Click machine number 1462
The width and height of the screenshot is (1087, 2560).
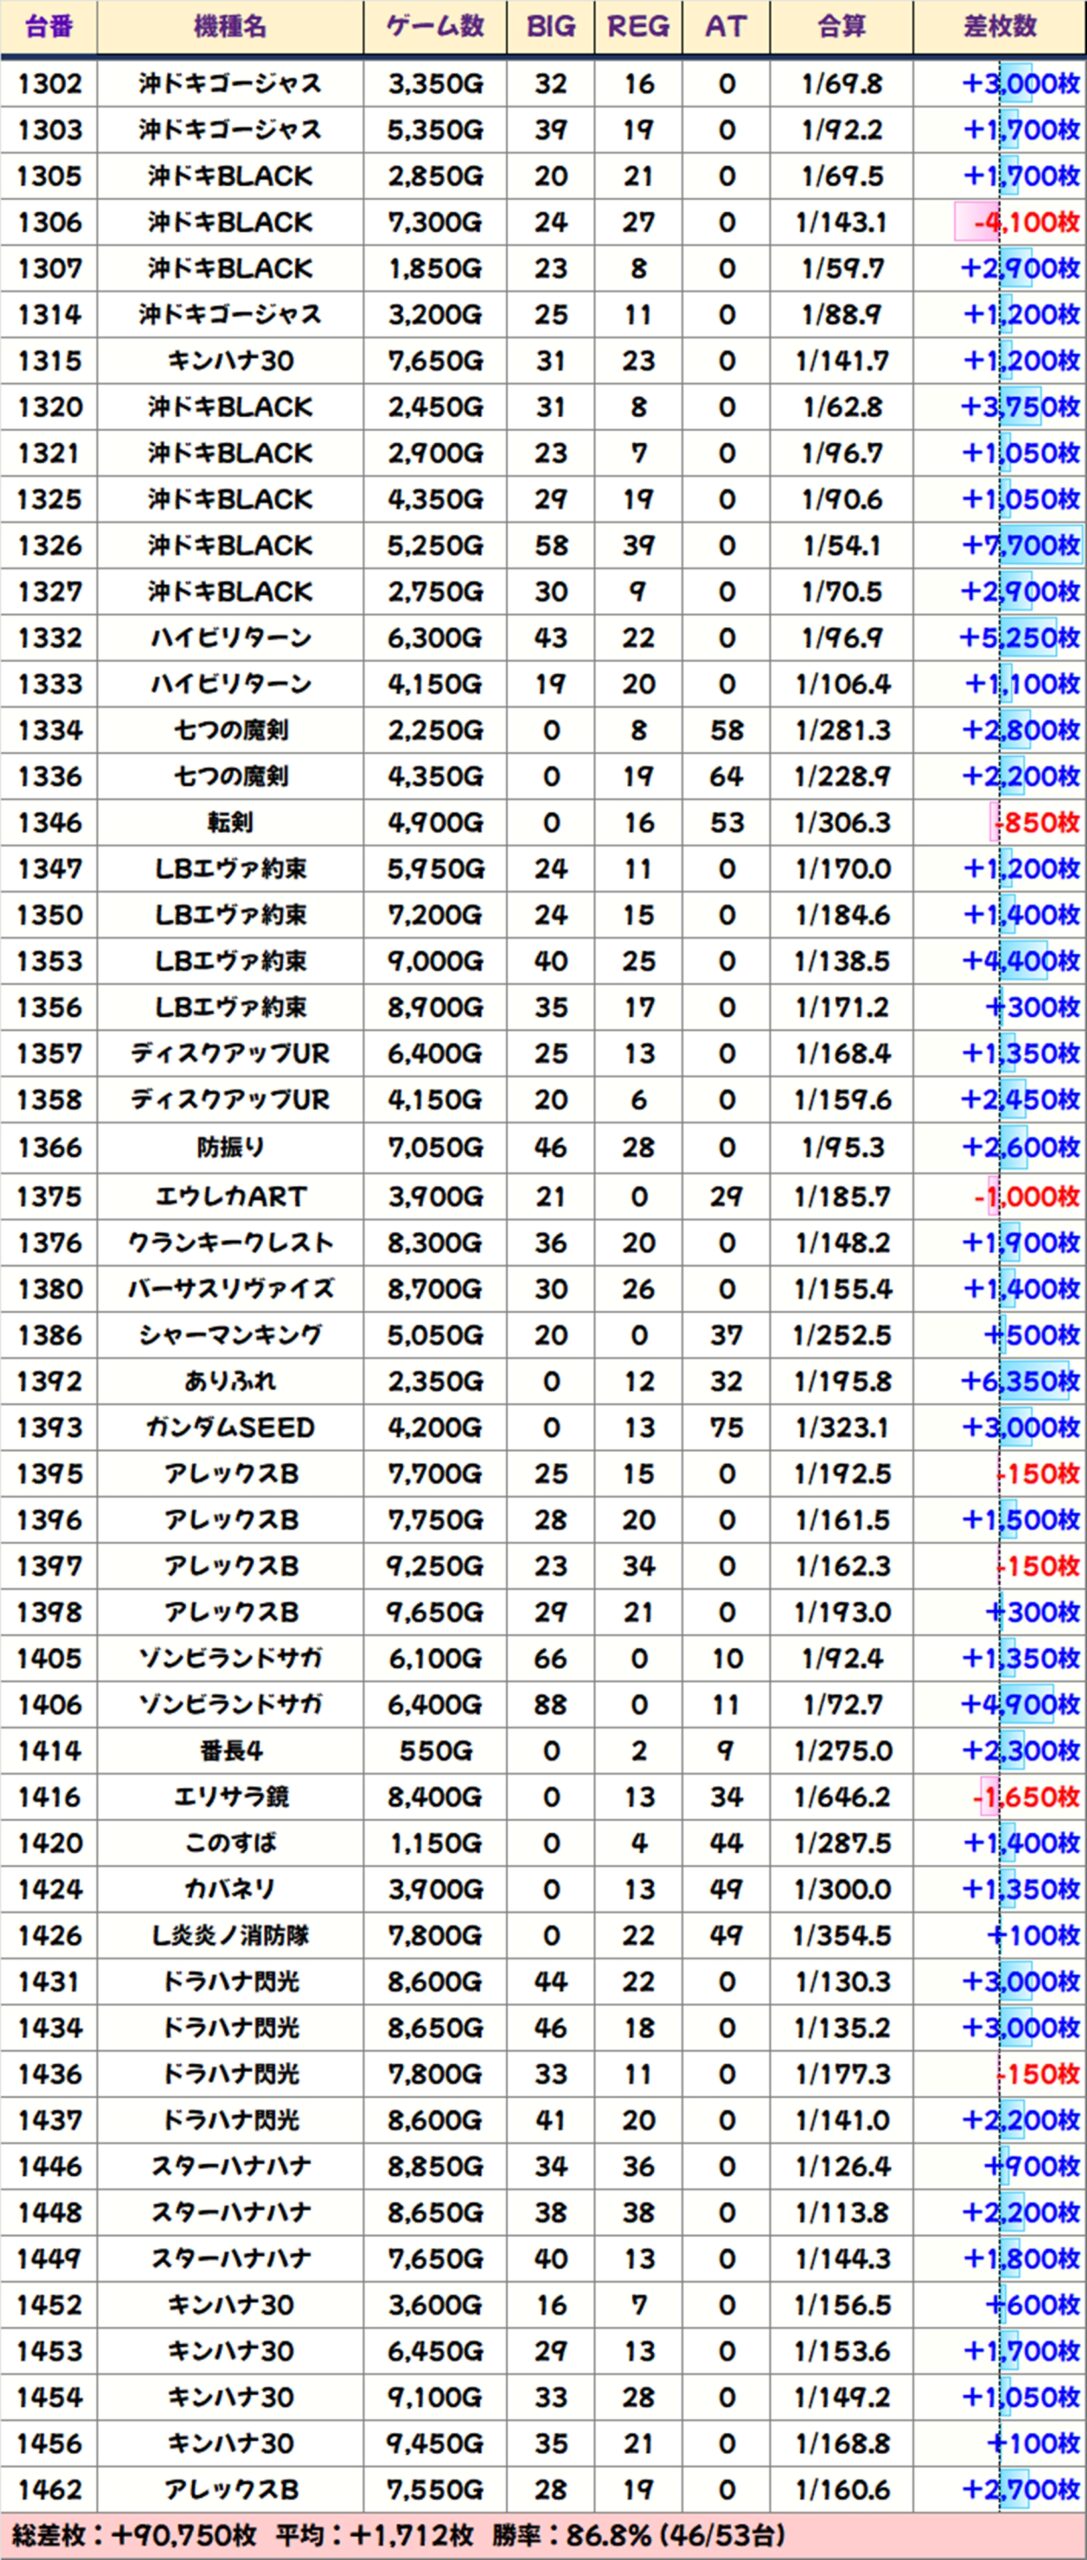point(49,2489)
